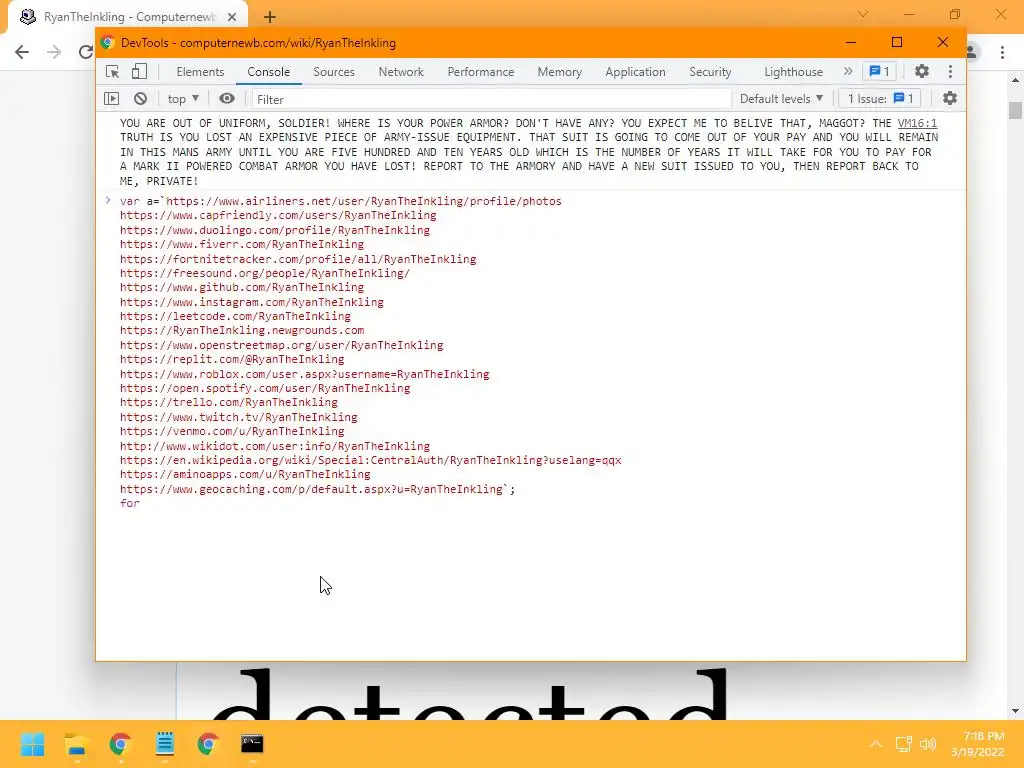
Task: Open the Lighthouse tab
Action: tap(793, 72)
